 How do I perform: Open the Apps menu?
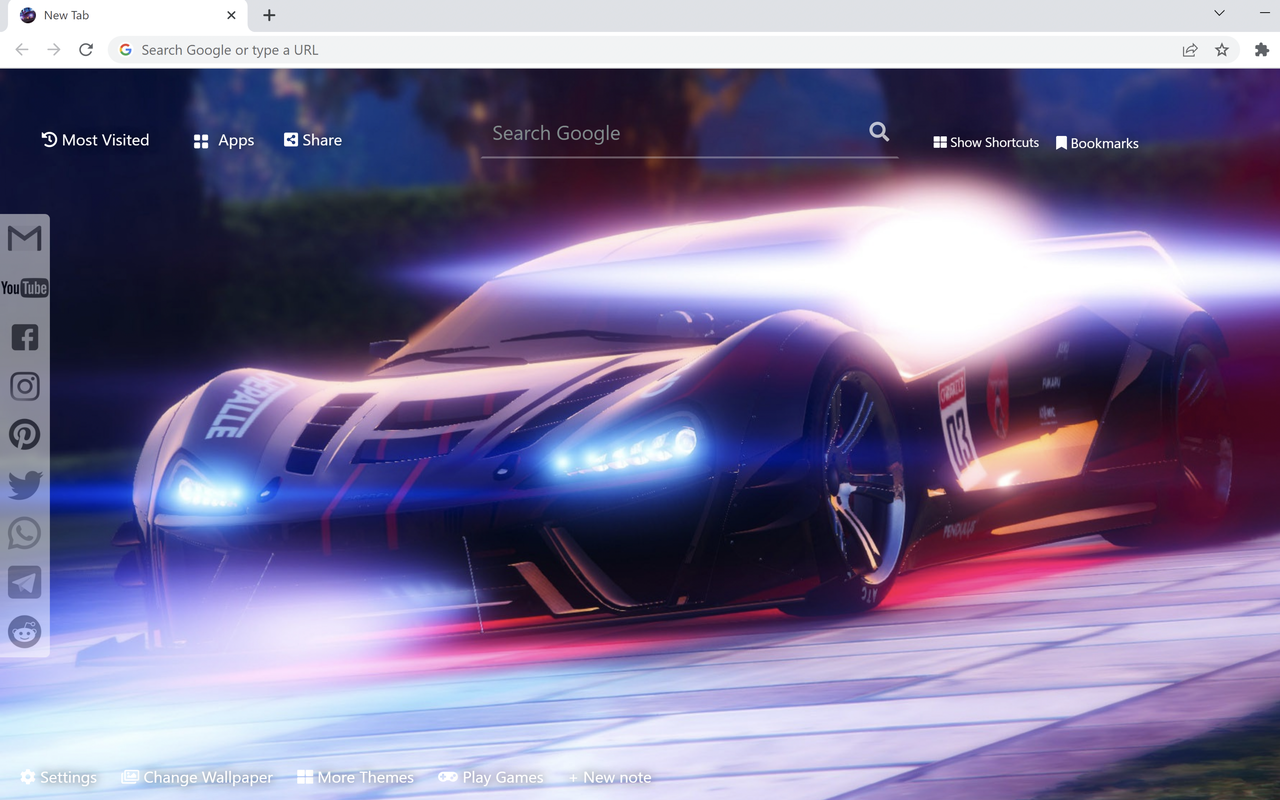tap(224, 141)
